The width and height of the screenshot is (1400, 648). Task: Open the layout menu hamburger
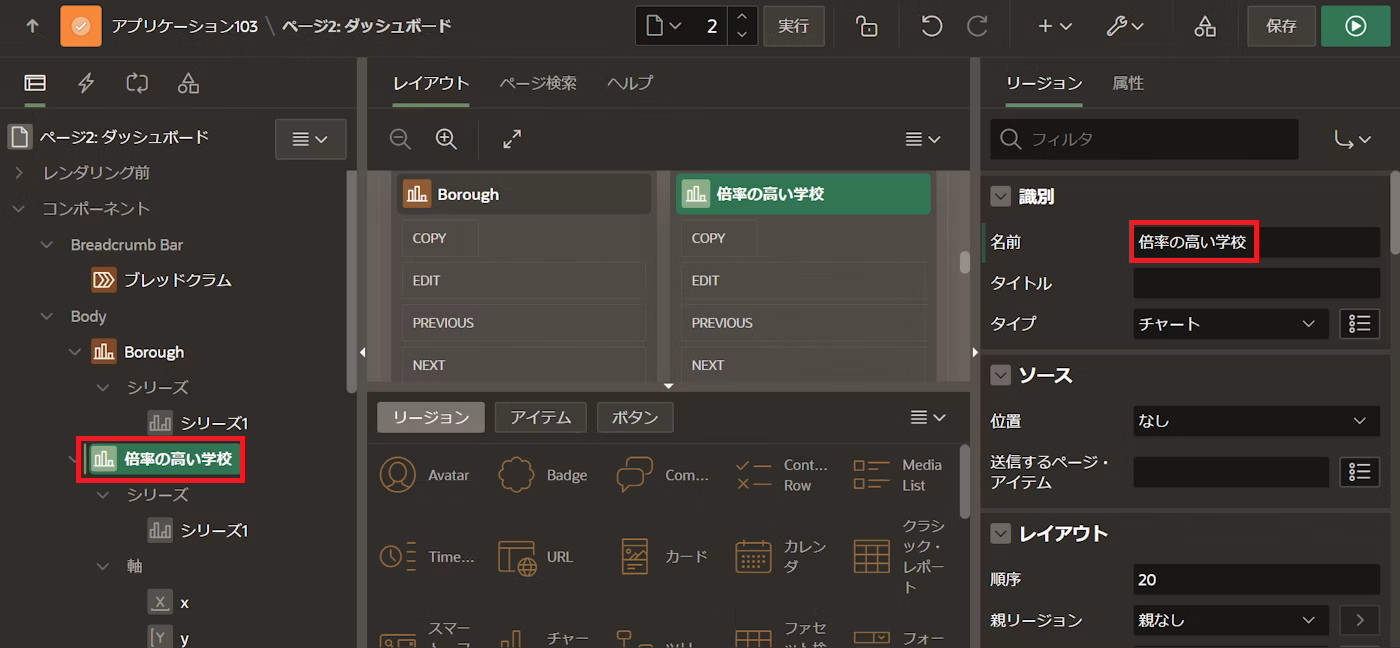click(923, 140)
